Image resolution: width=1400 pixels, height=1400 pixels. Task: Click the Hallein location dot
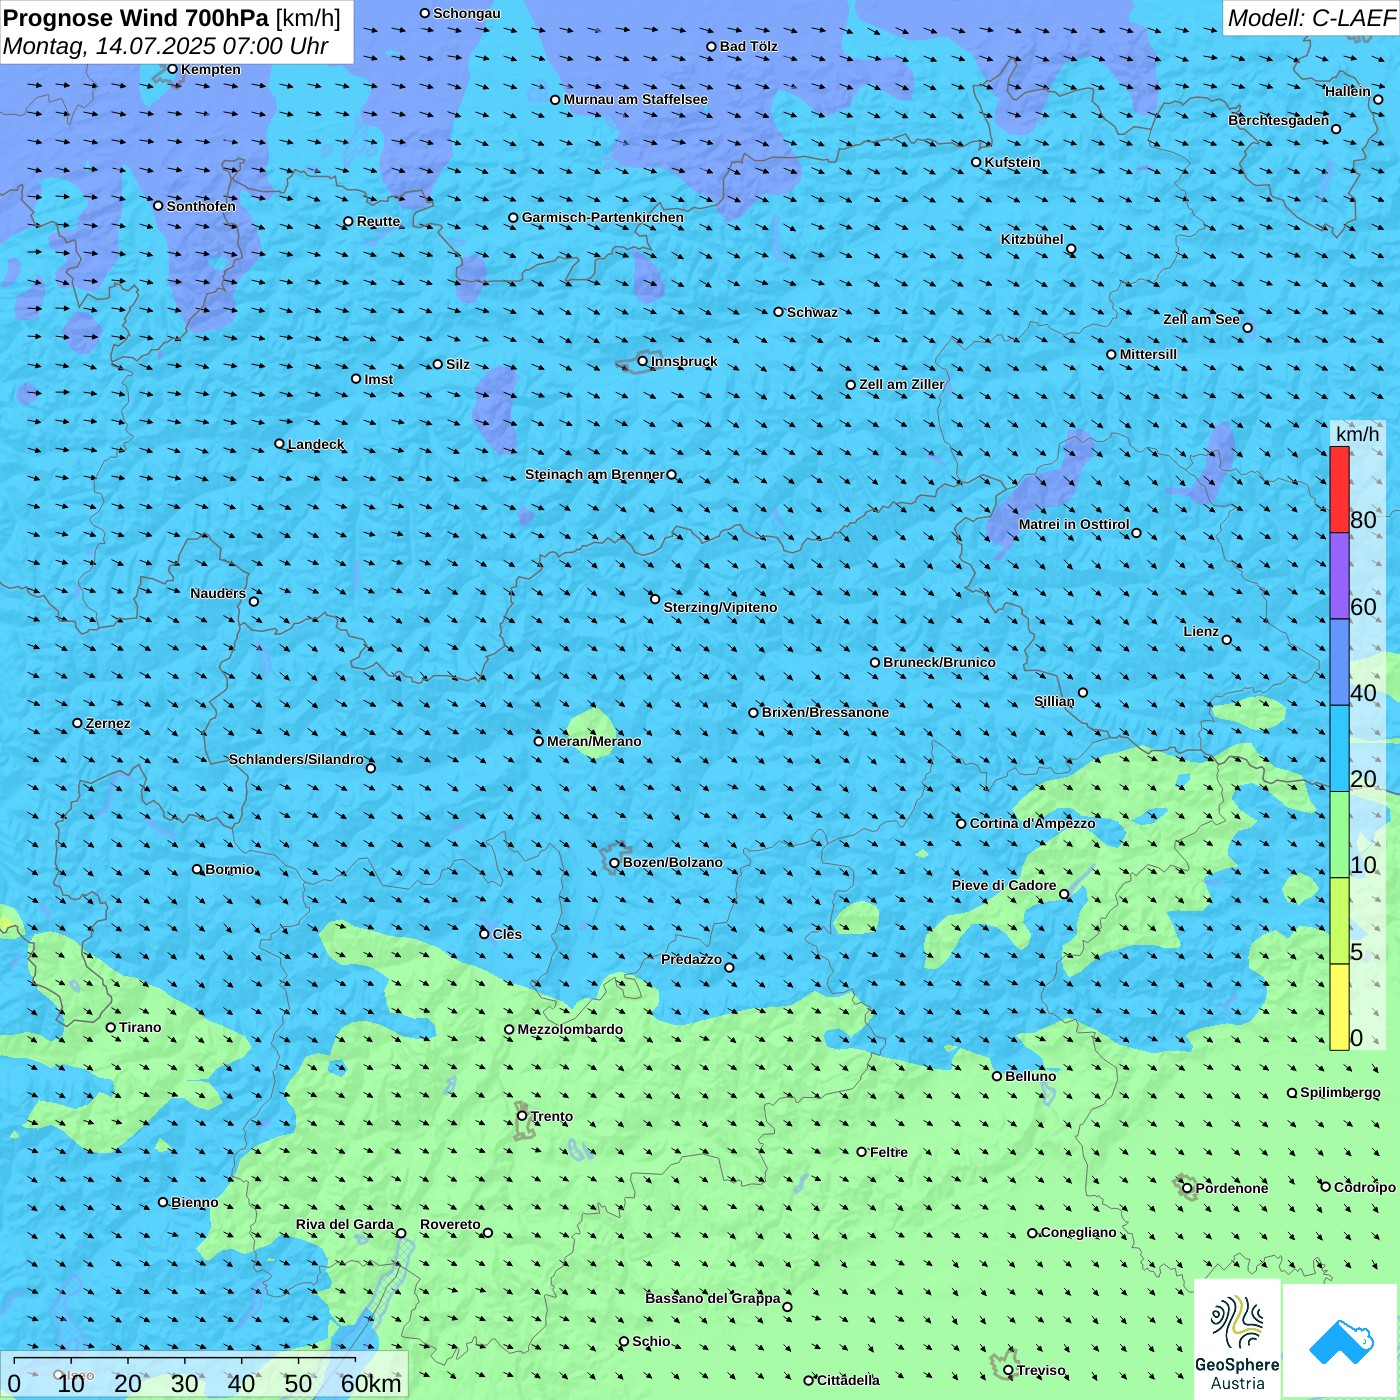pos(1378,99)
